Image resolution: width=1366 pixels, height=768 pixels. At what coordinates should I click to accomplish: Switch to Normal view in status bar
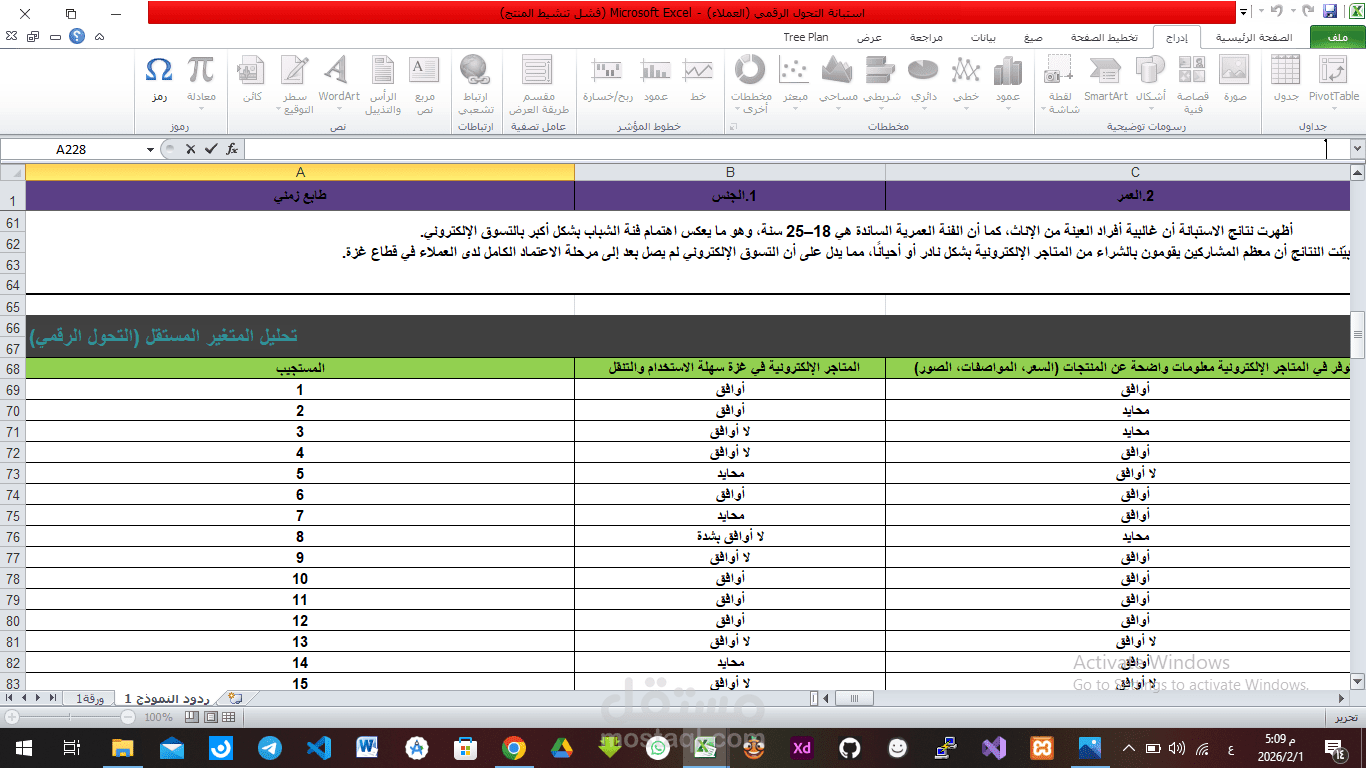point(229,717)
